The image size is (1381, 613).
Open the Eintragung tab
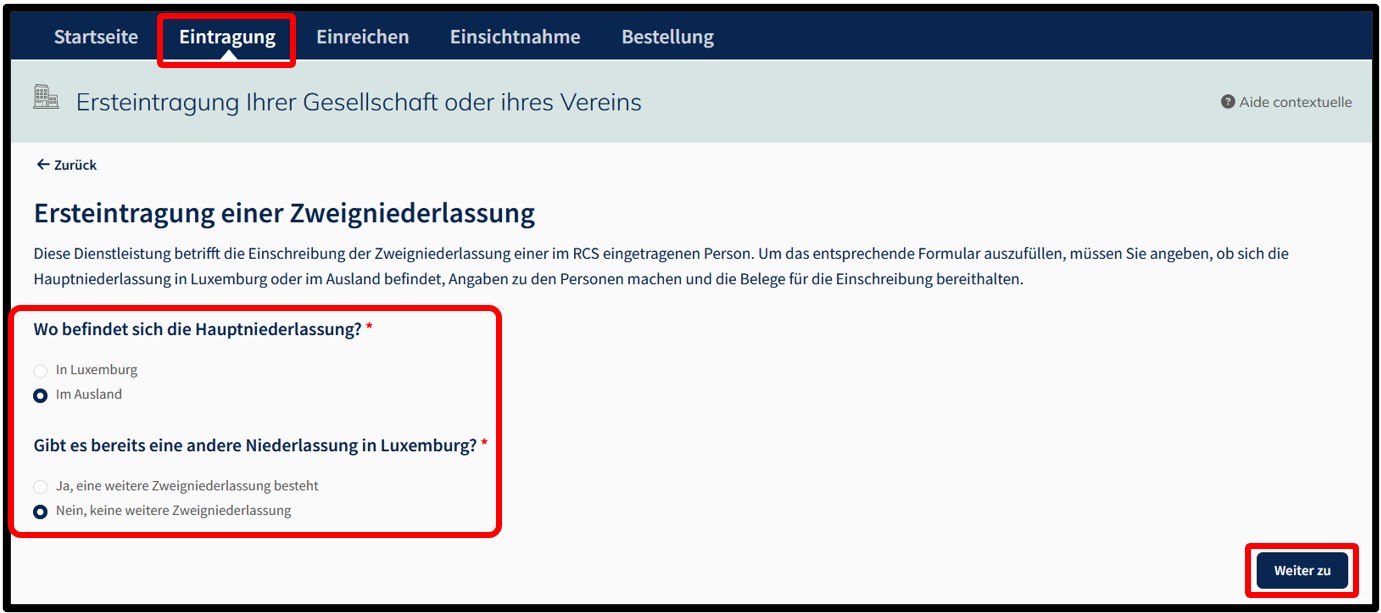227,37
